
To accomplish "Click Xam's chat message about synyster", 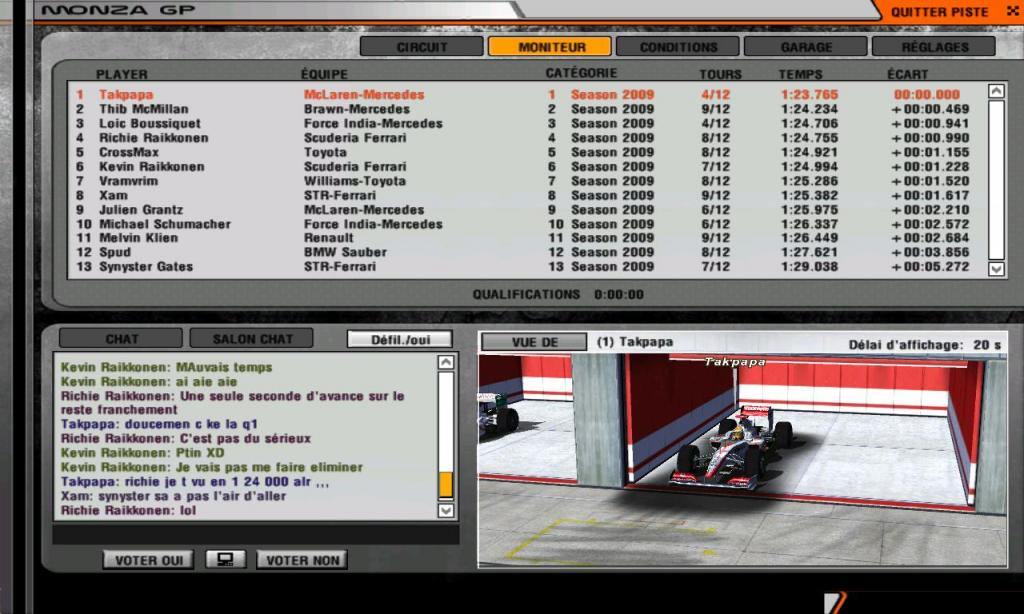I will (x=173, y=496).
